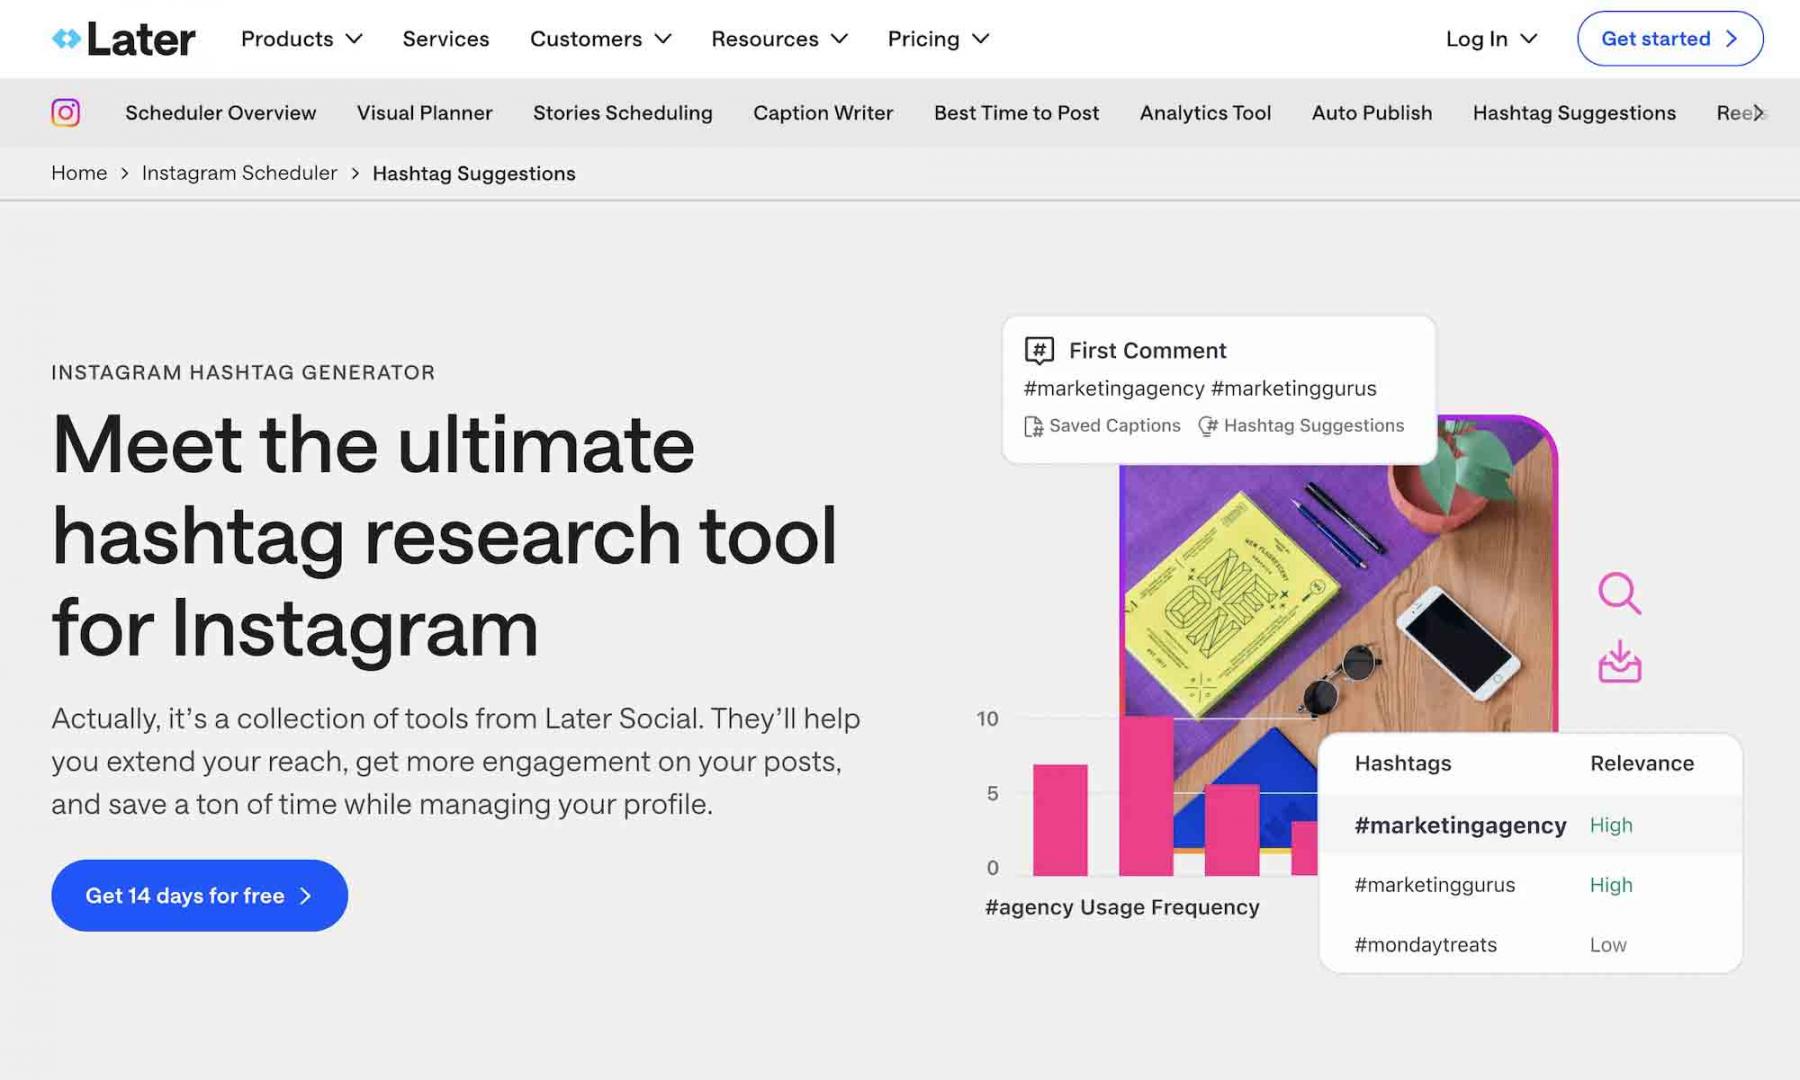Click breadcrumb chevron after Home
Image resolution: width=1800 pixels, height=1080 pixels.
coord(124,174)
